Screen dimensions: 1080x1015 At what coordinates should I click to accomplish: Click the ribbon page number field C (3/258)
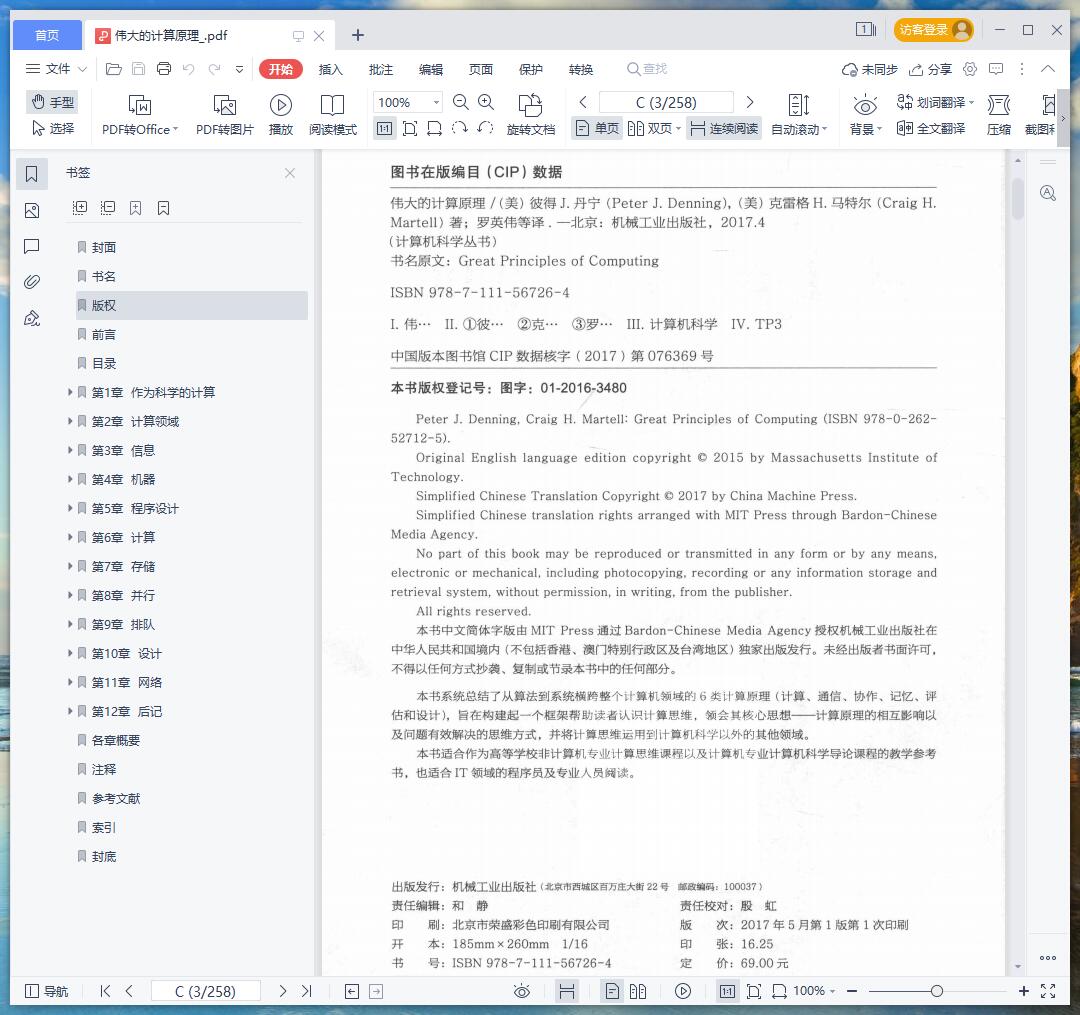[x=666, y=103]
